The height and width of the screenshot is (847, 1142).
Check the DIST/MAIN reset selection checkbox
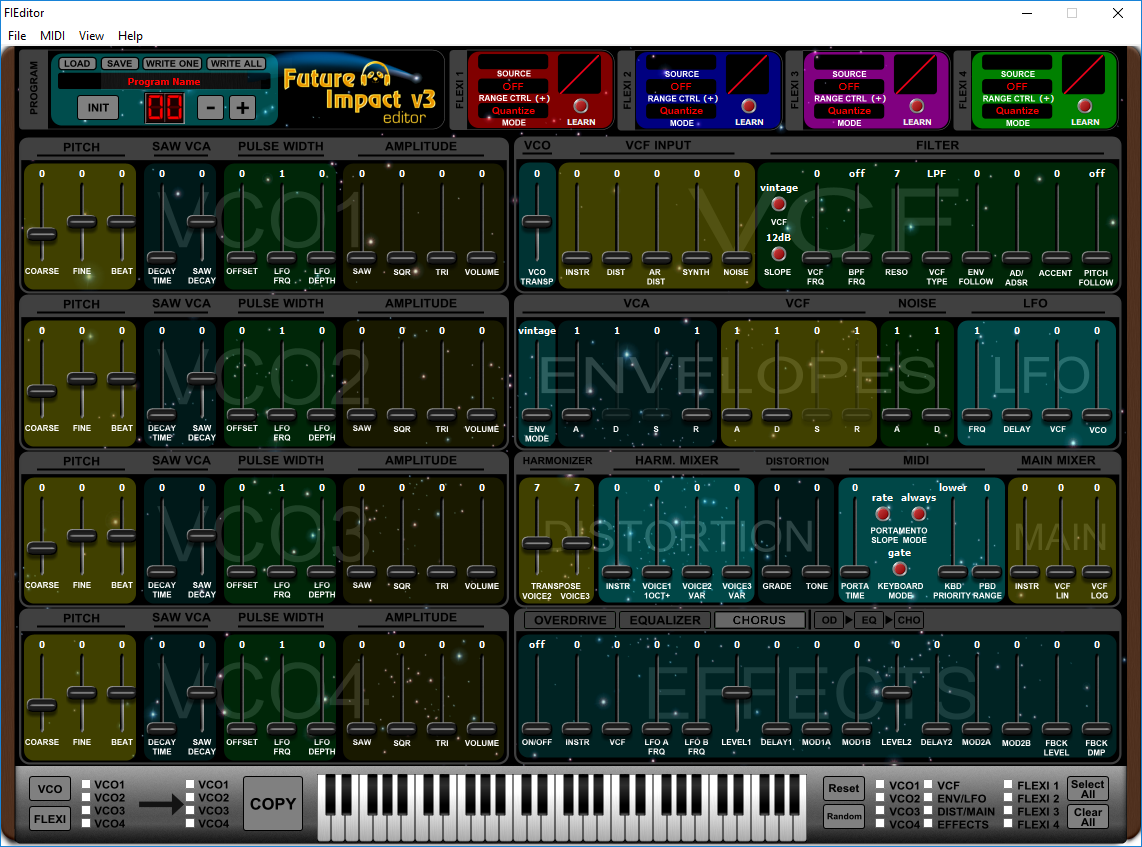click(929, 811)
